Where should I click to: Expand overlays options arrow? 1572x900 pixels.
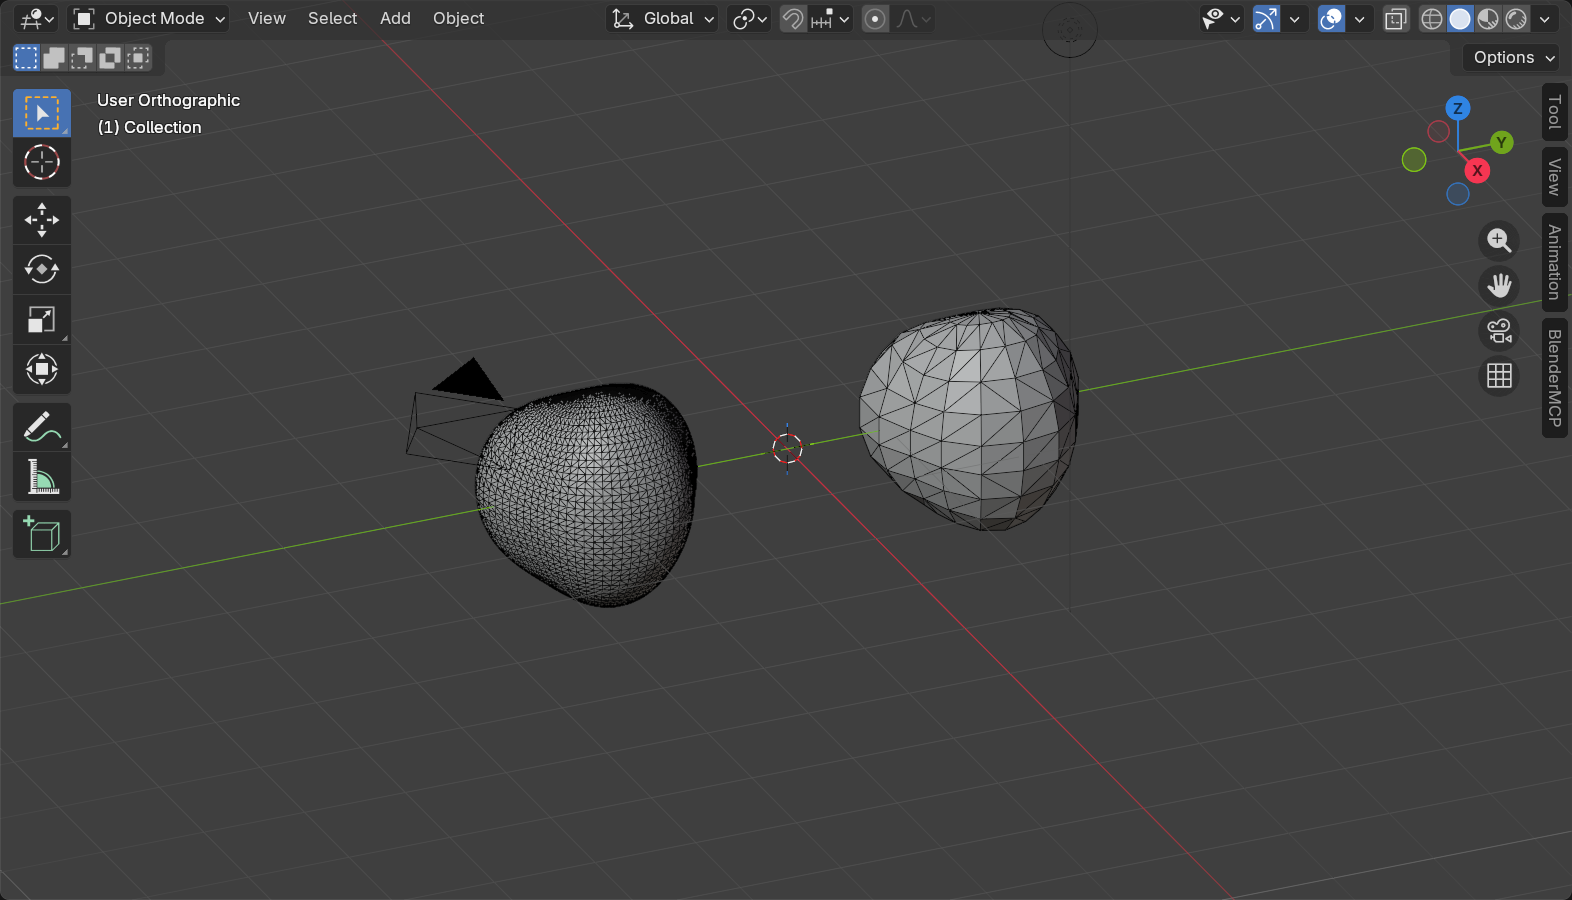click(x=1359, y=19)
